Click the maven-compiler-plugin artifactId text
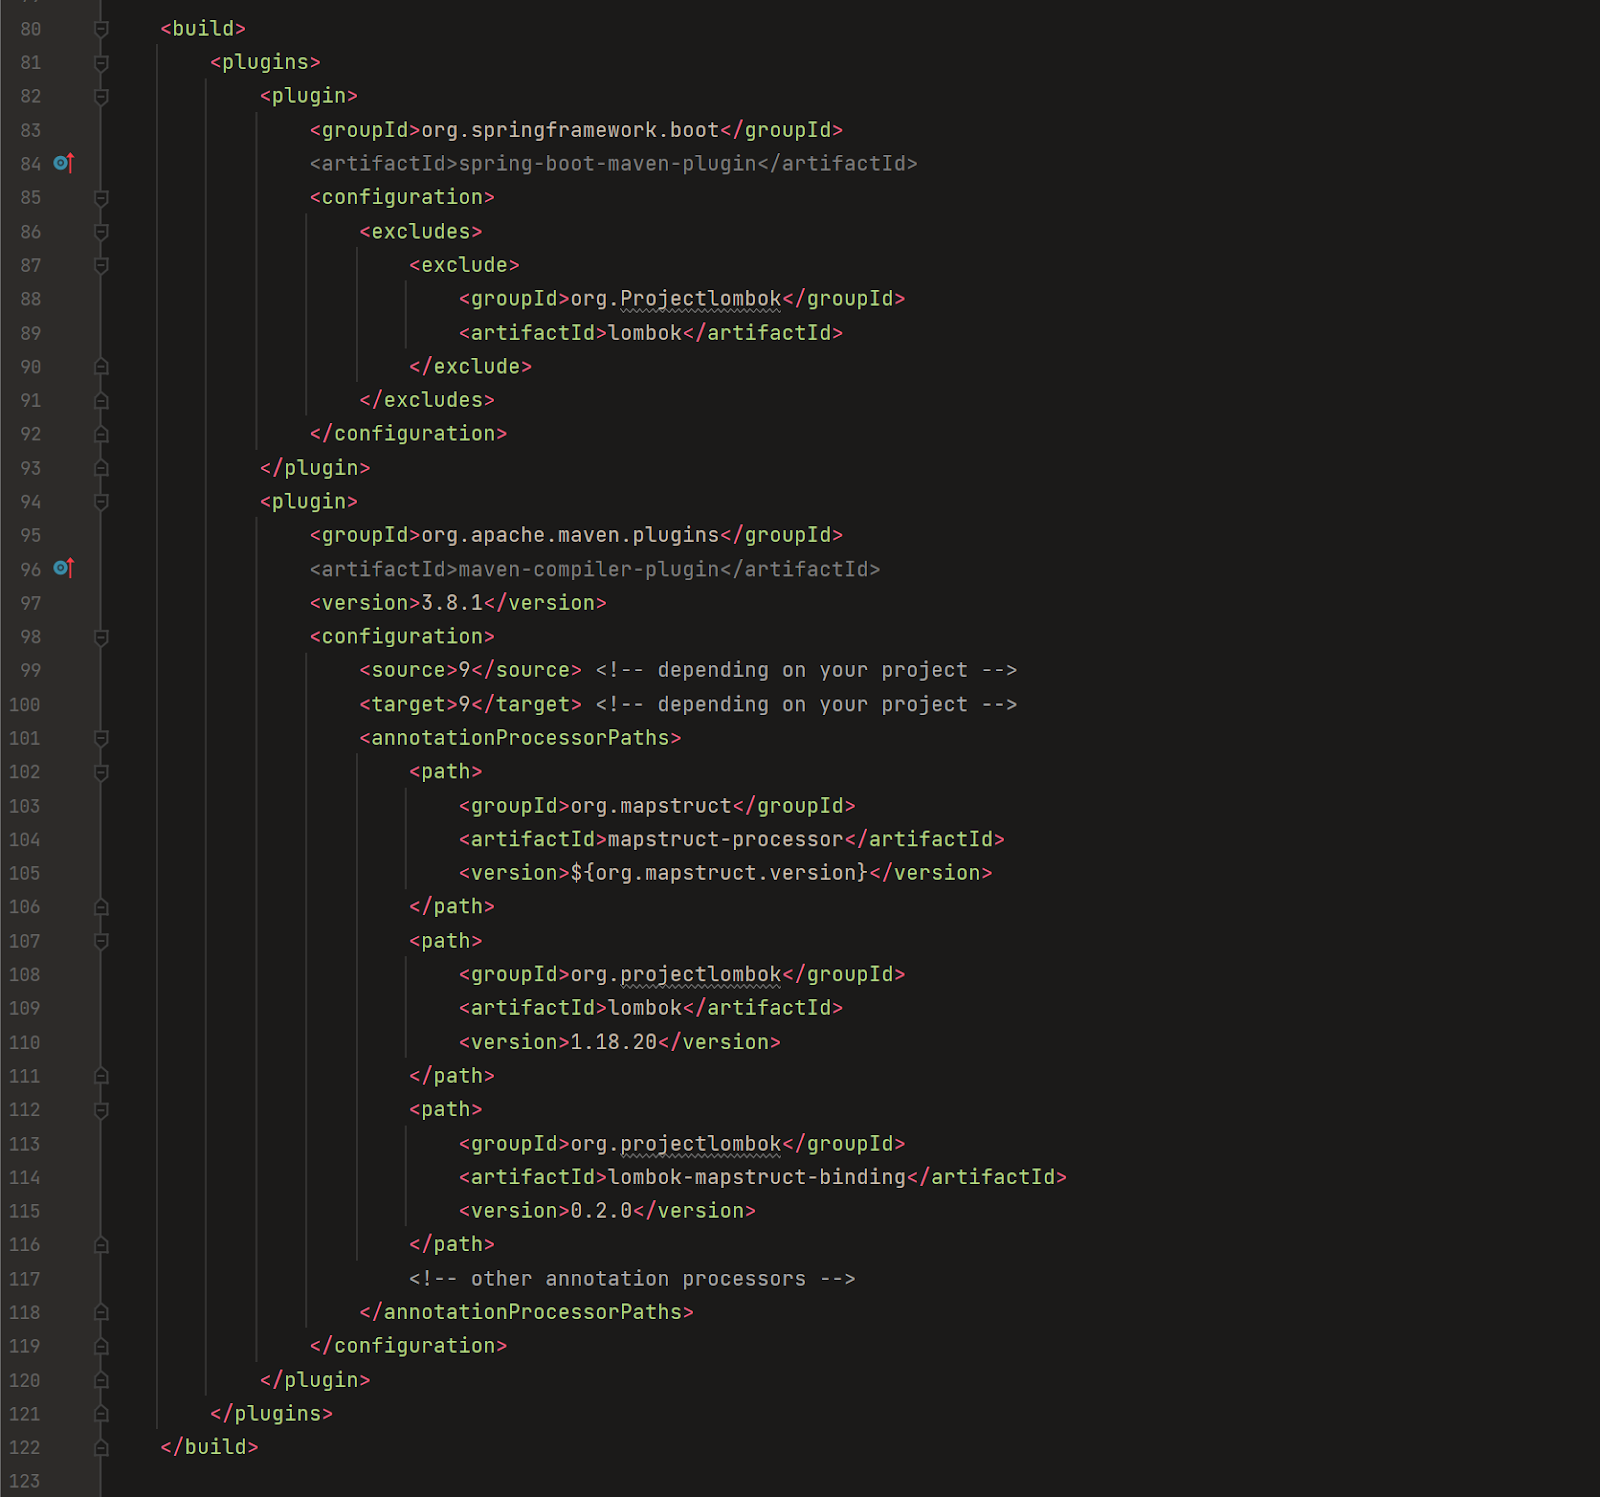 click(589, 569)
